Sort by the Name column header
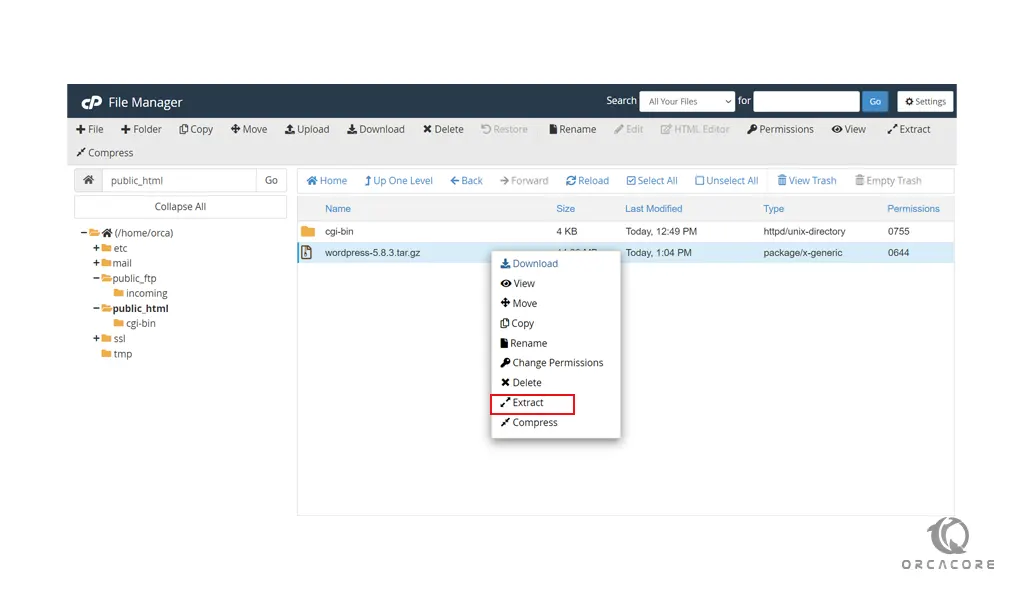This screenshot has height=600, width=1024. coord(338,209)
